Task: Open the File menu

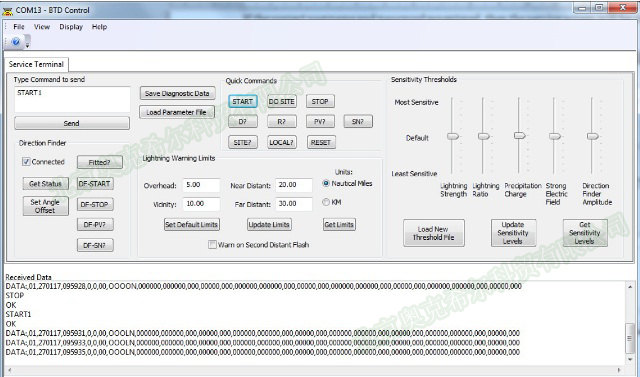Action: (19, 27)
